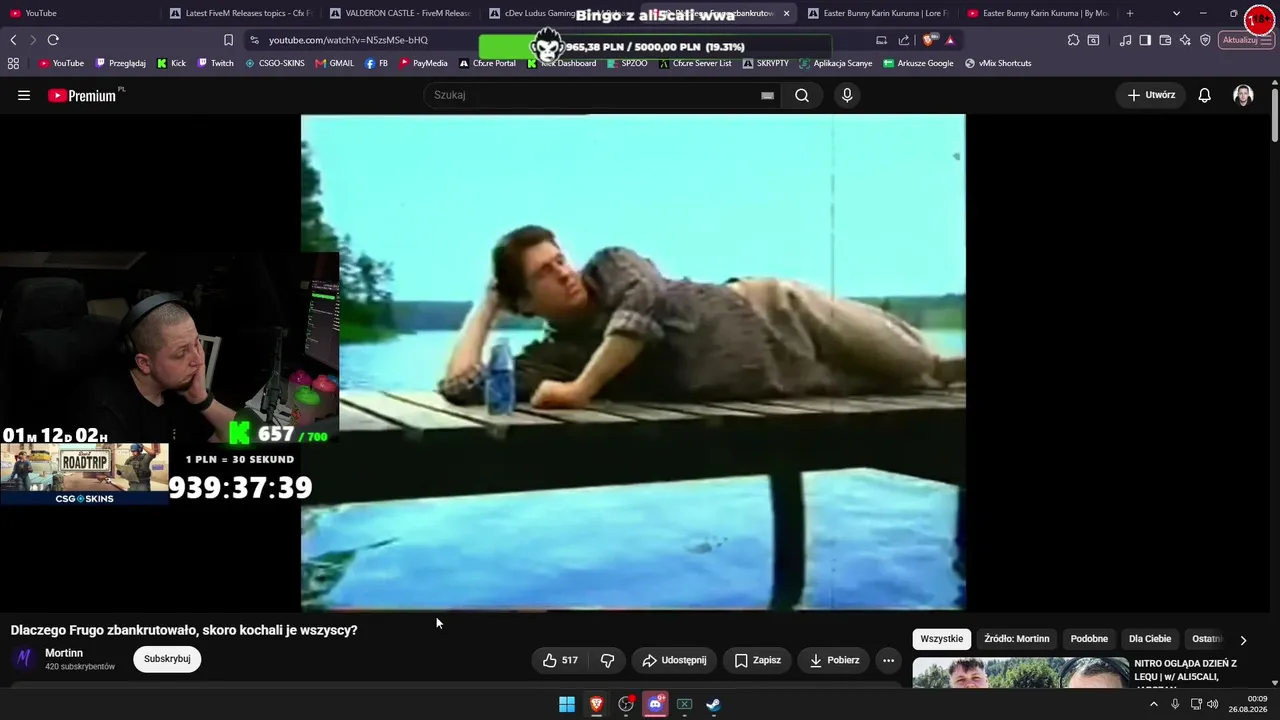The height and width of the screenshot is (720, 1280).
Task: Open the on-screen keyboard in search box
Action: click(767, 95)
